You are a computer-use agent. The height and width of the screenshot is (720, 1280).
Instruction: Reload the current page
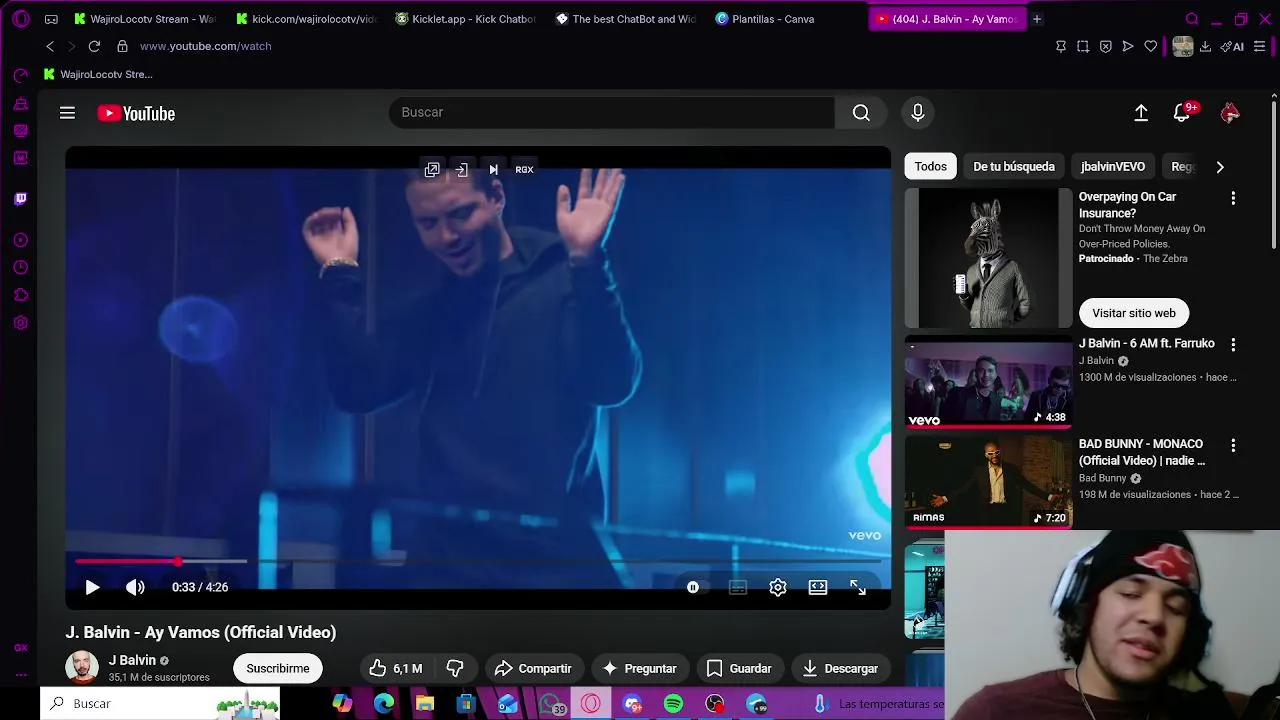(x=94, y=46)
